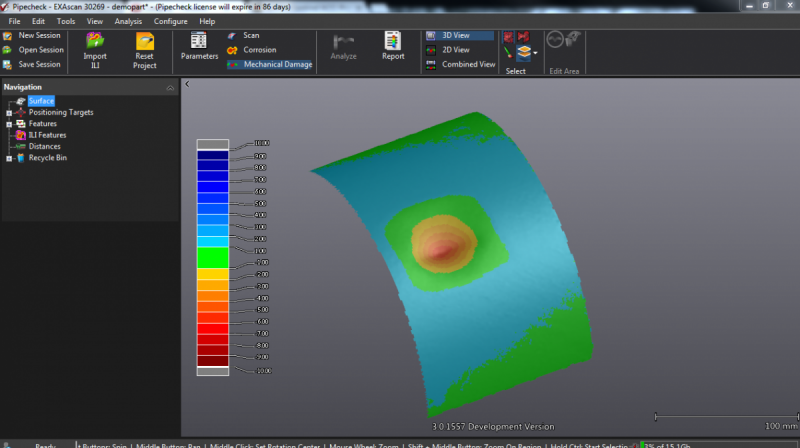Click the Scan module icon
Image resolution: width=800 pixels, height=448 pixels.
coord(232,35)
